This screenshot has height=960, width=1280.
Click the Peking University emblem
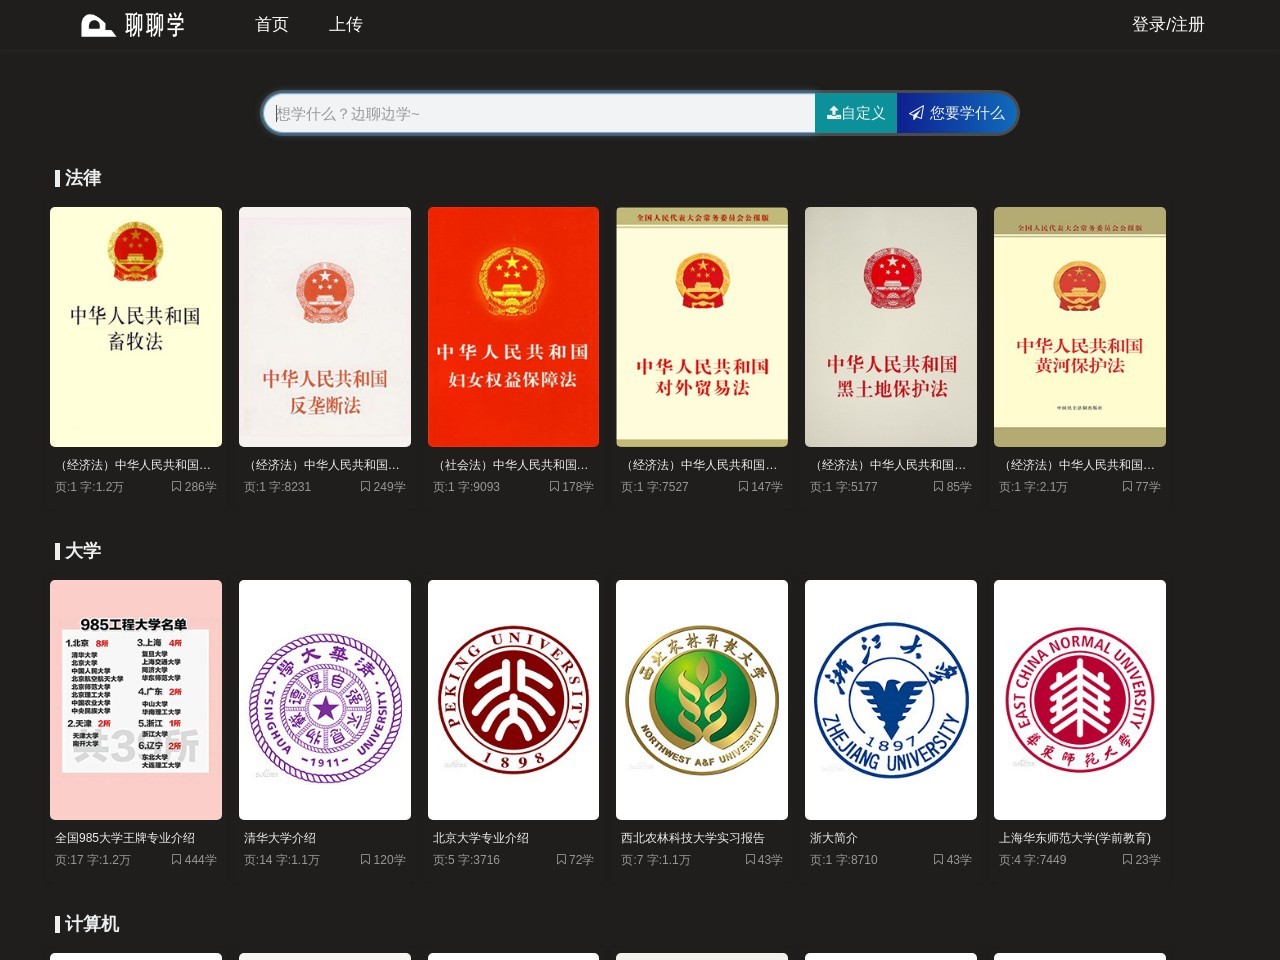[x=513, y=700]
